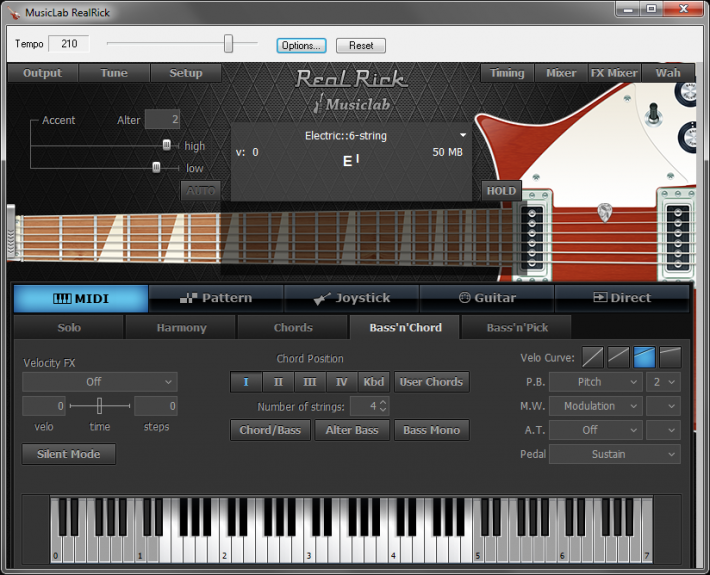Click the Accent high slider handle
Image resolution: width=710 pixels, height=575 pixels.
click(x=167, y=145)
